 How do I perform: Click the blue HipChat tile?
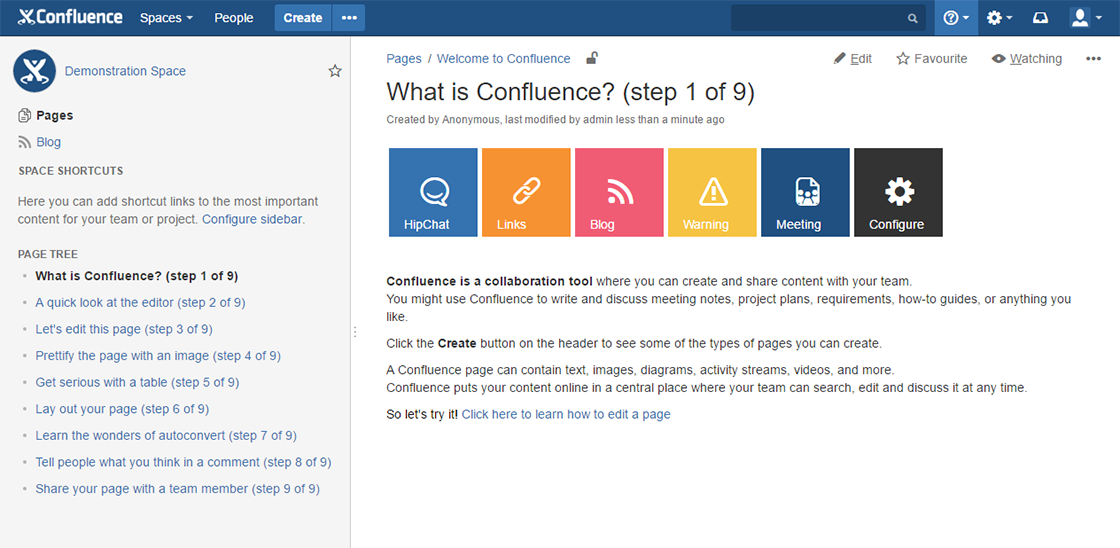(433, 192)
